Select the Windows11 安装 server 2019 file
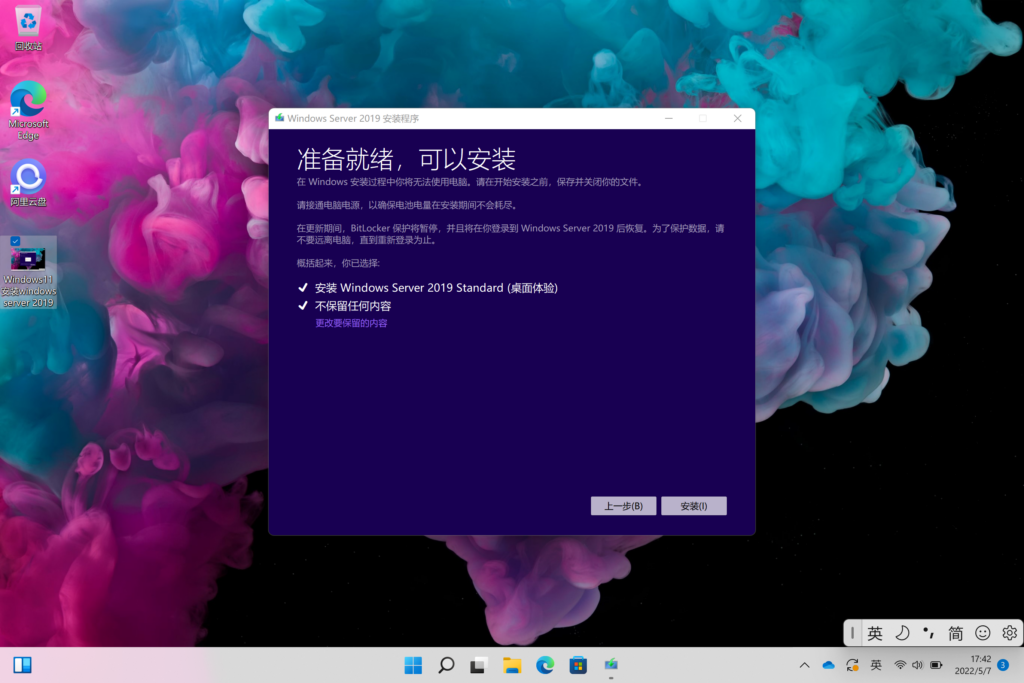The height and width of the screenshot is (683, 1024). [28, 272]
